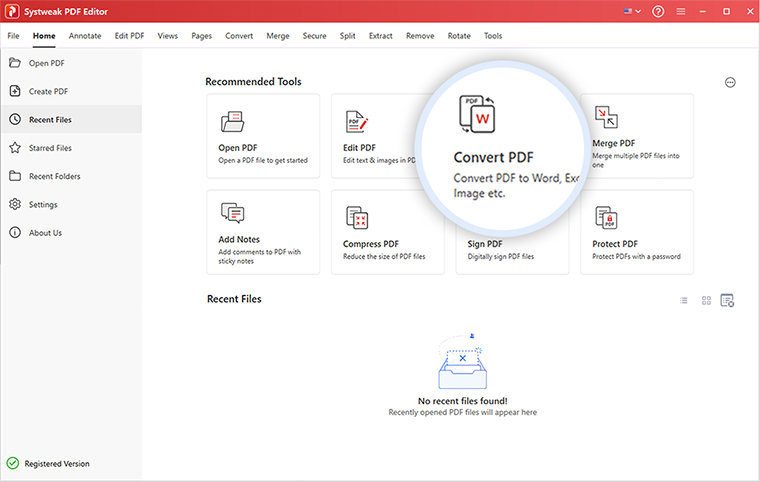Image resolution: width=760 pixels, height=482 pixels.
Task: Click the Open PDF folder icon in sidebar
Action: click(15, 63)
